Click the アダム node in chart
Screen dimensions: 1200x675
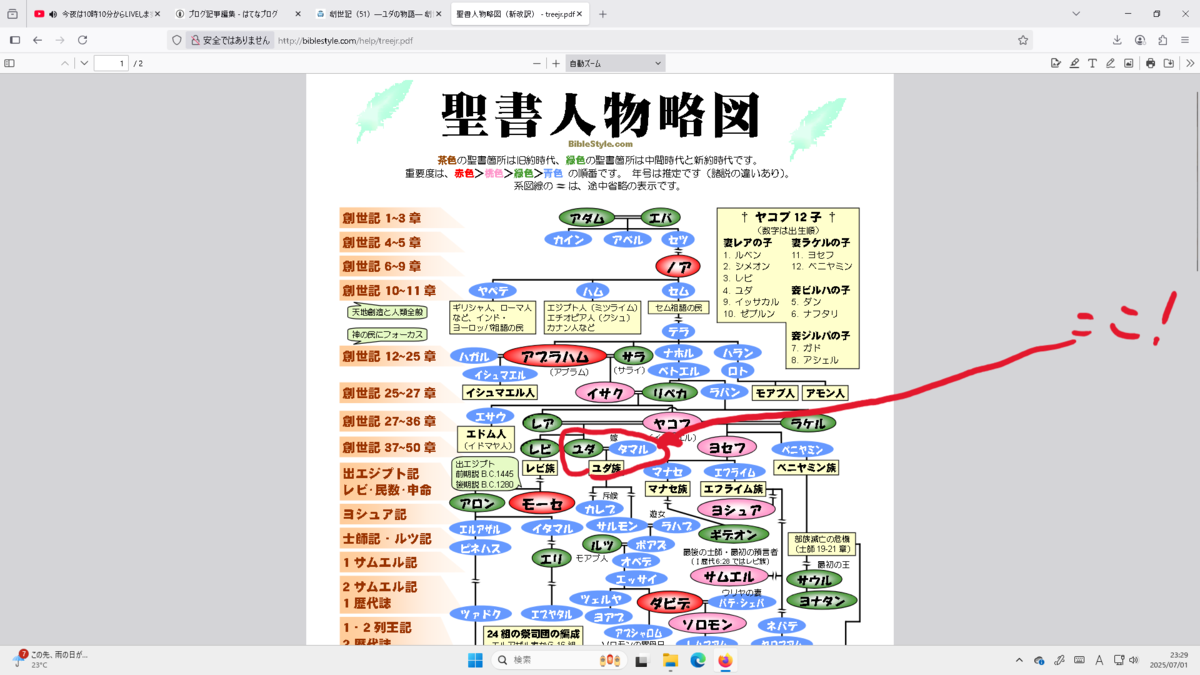pyautogui.click(x=587, y=218)
